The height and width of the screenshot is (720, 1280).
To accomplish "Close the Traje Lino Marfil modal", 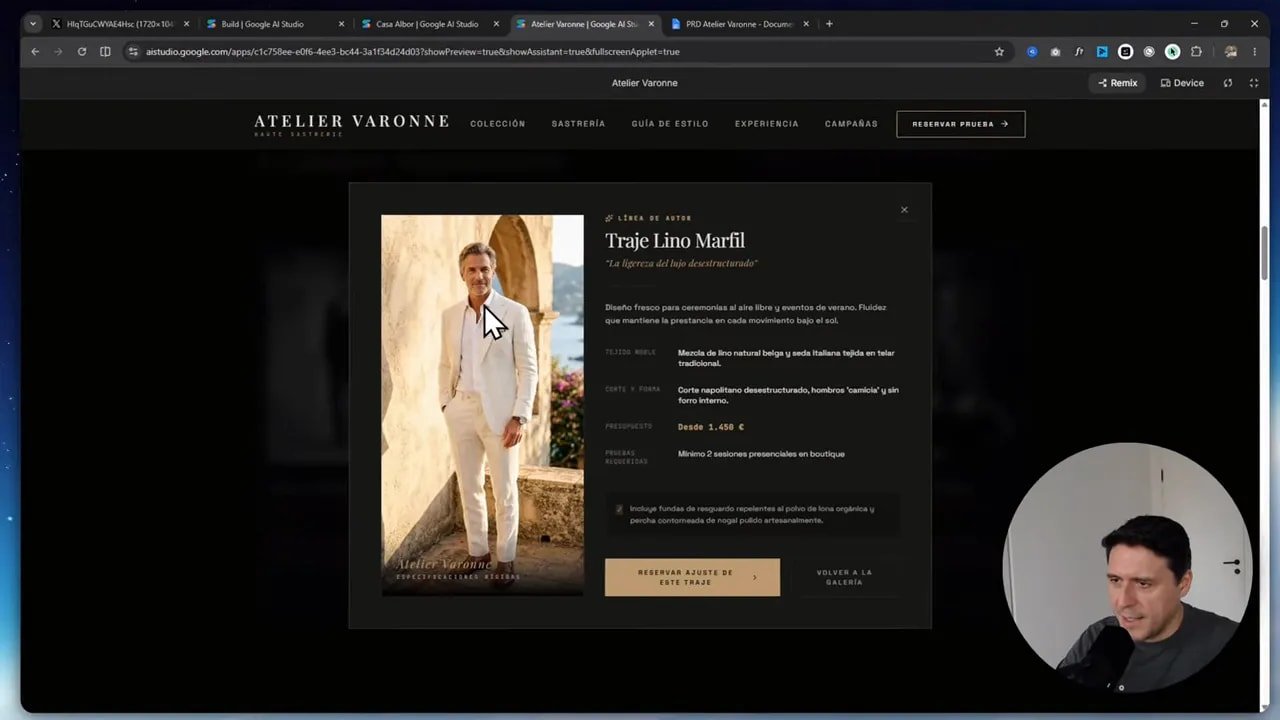I will point(904,210).
